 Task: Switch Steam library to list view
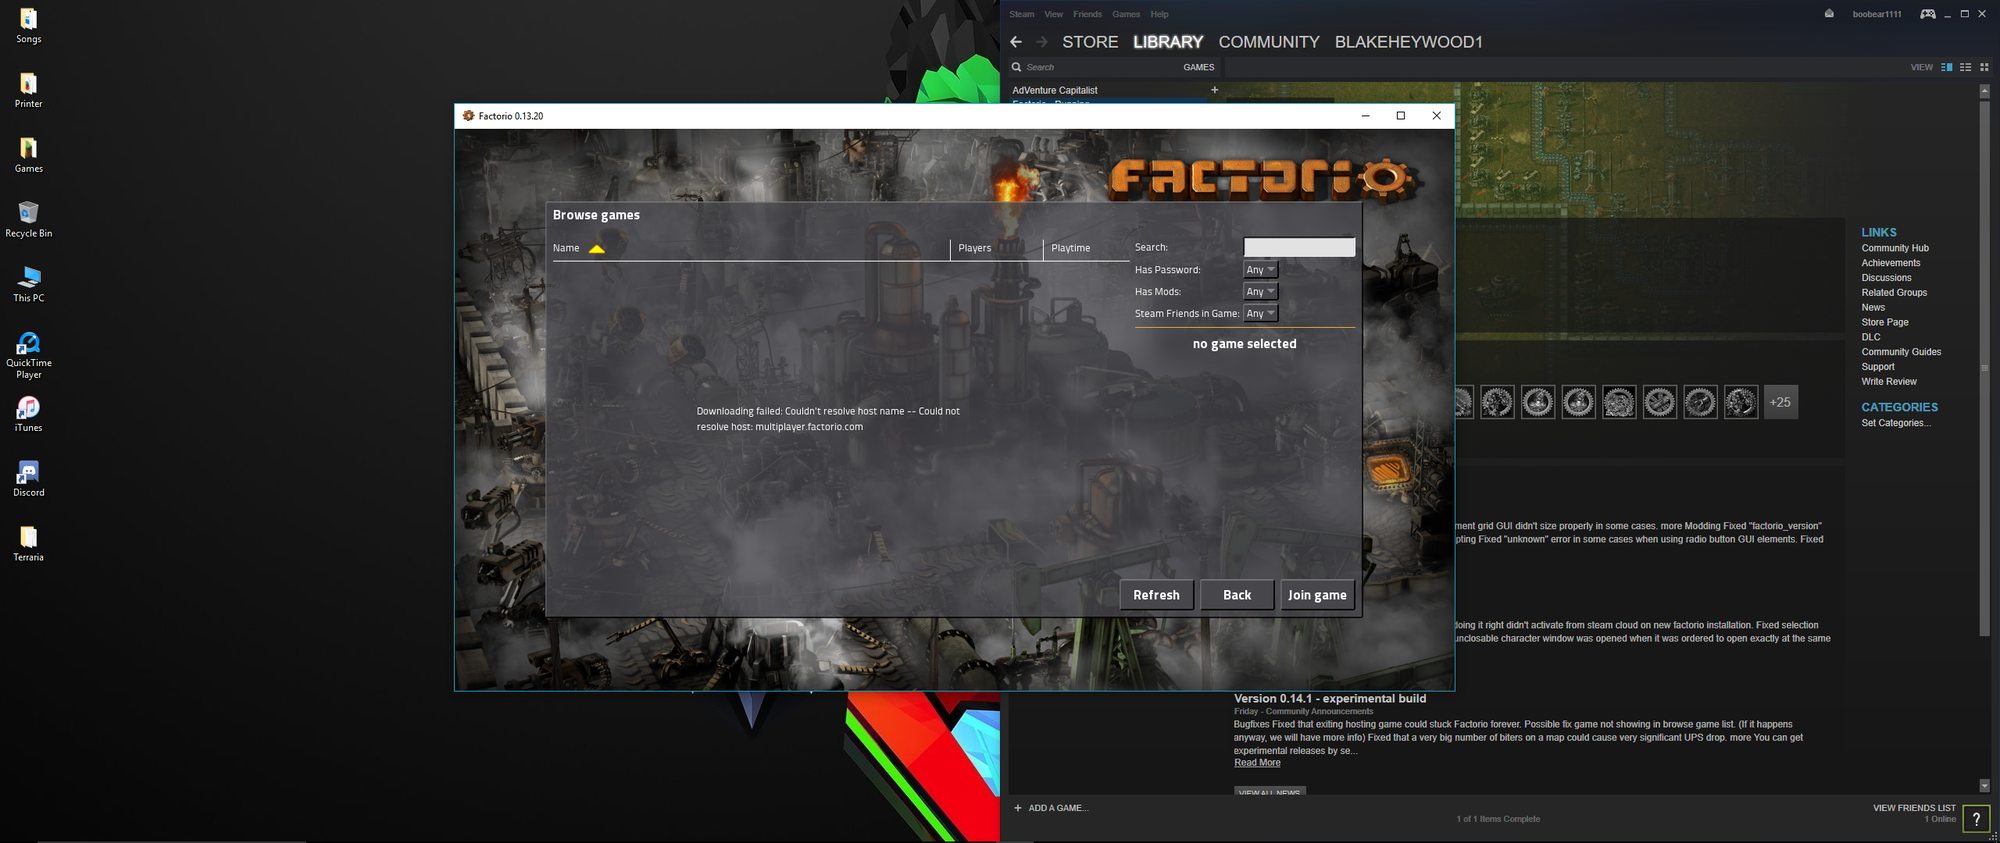(x=1966, y=67)
